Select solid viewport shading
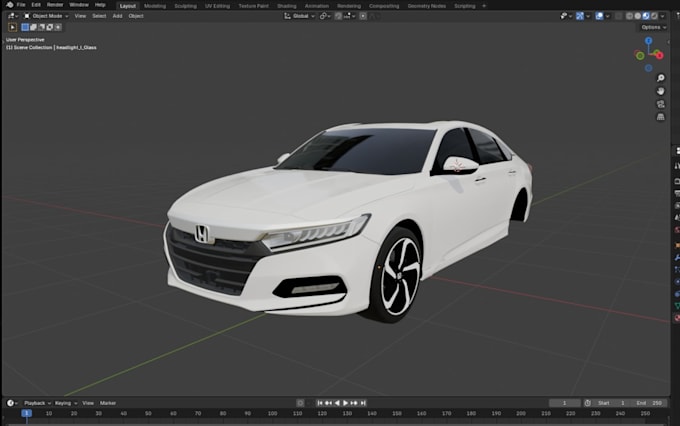This screenshot has width=680, height=426. point(638,16)
